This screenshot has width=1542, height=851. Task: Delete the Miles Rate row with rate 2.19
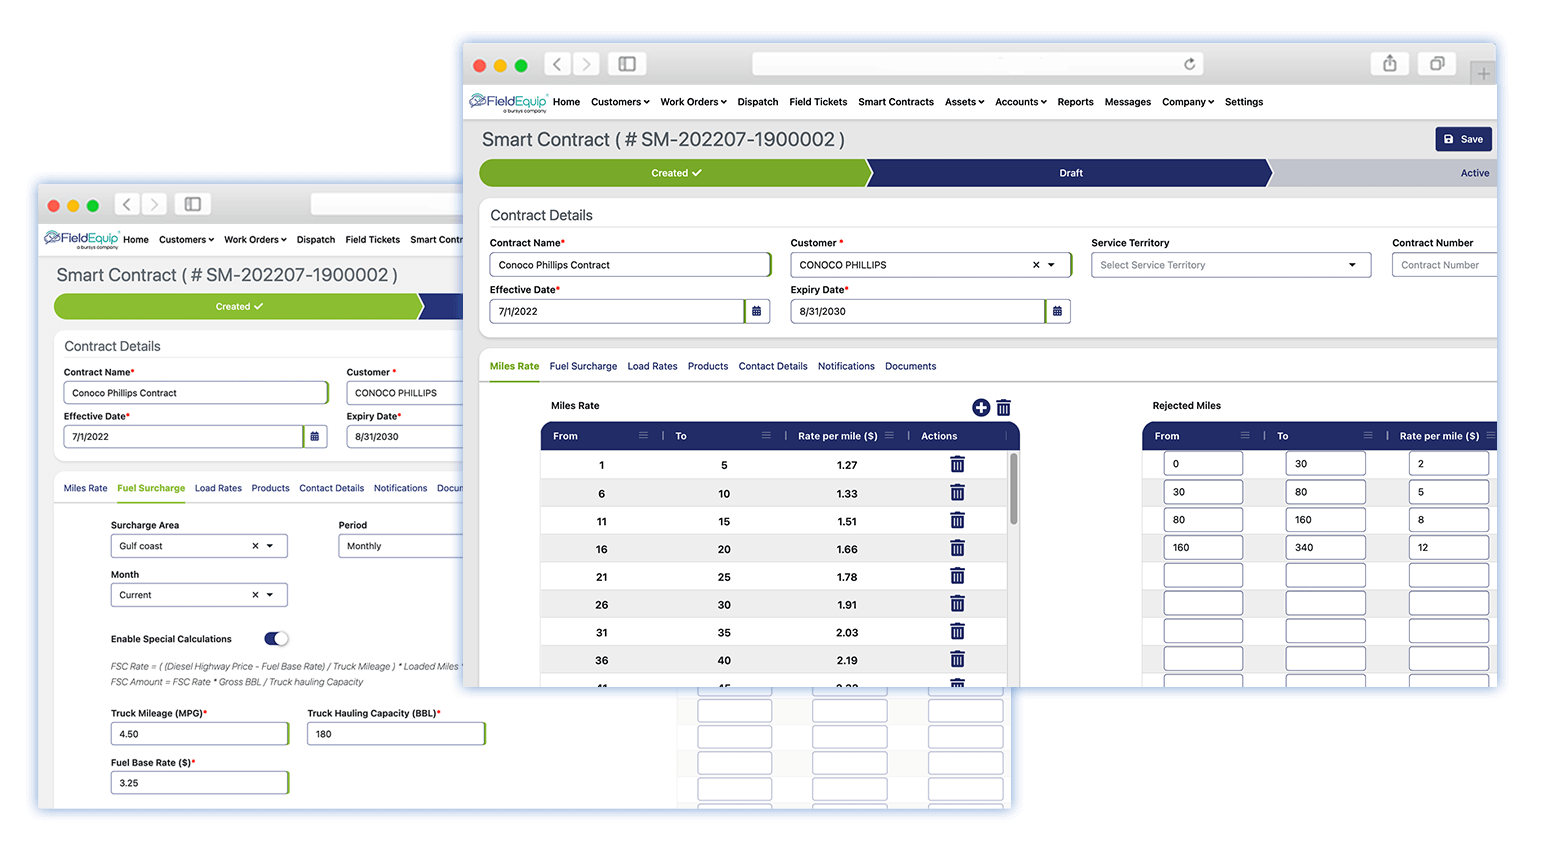957,660
